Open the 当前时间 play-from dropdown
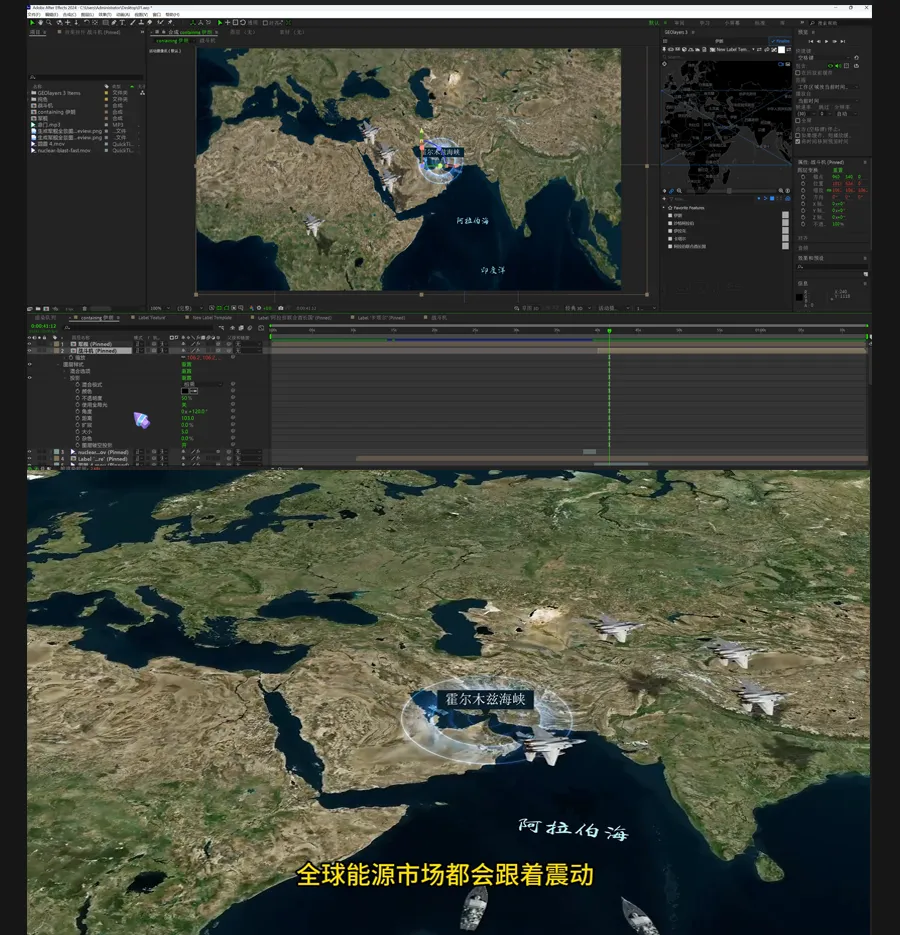 coord(828,101)
